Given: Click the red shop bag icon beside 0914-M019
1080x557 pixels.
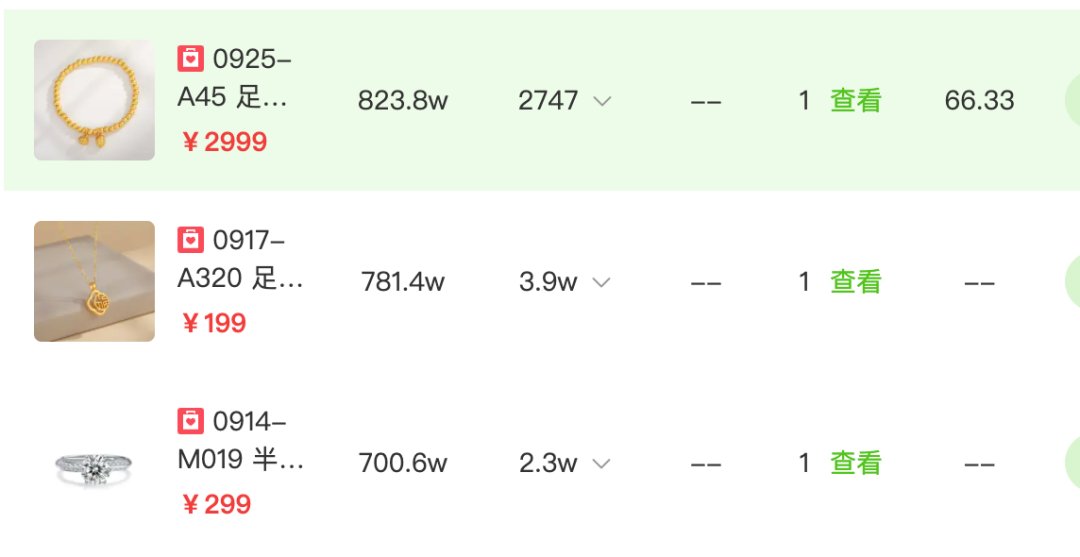Looking at the screenshot, I should [191, 421].
